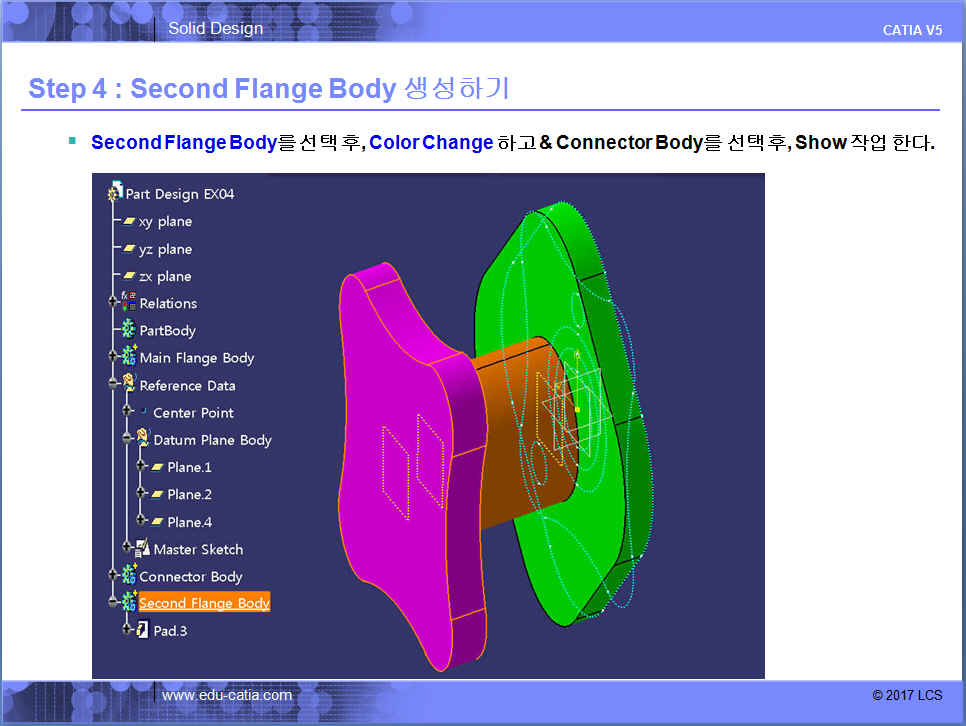Click the zx plane icon
This screenshot has height=726, width=966.
point(129,276)
